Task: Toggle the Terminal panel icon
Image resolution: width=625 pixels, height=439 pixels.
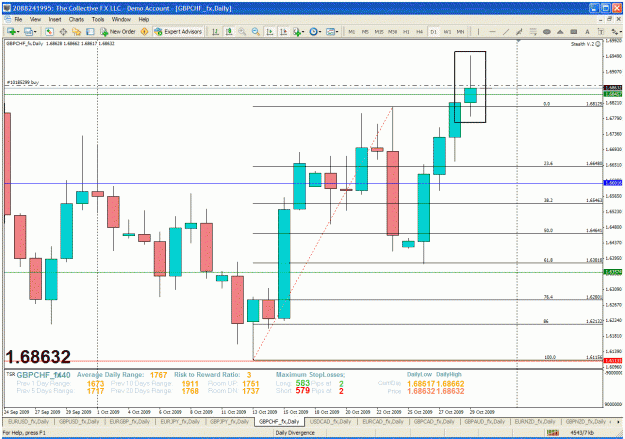Action: 90,31
